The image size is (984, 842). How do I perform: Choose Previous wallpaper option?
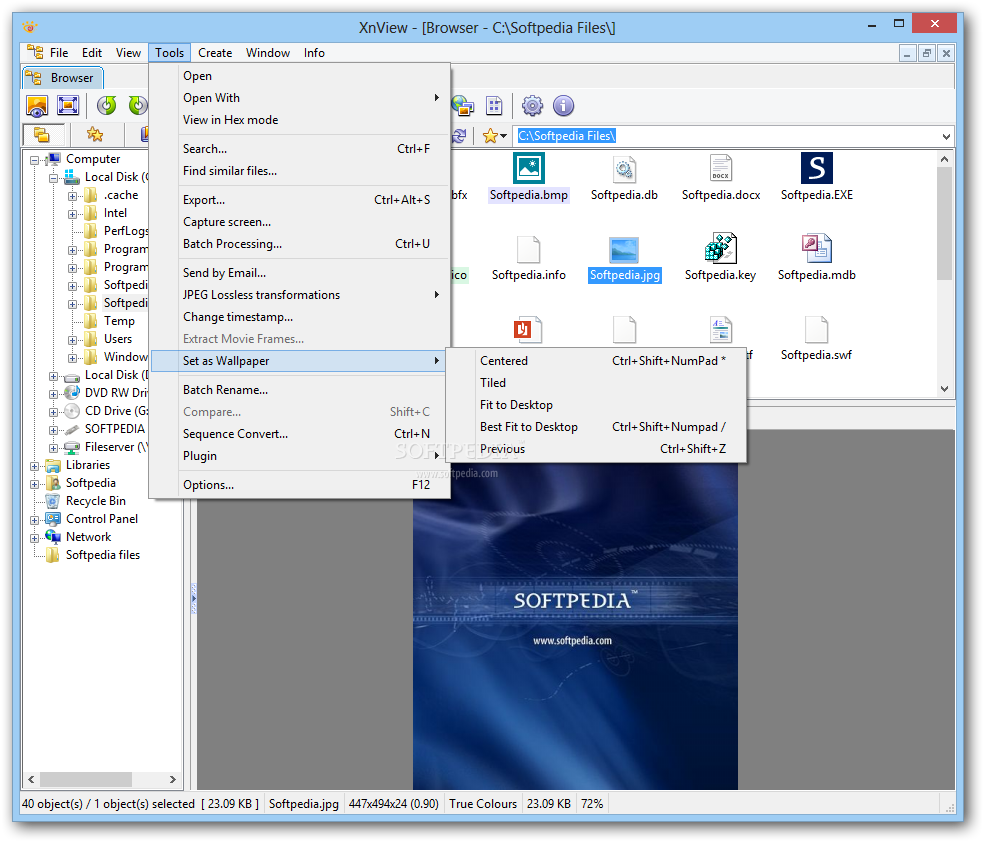pyautogui.click(x=596, y=449)
